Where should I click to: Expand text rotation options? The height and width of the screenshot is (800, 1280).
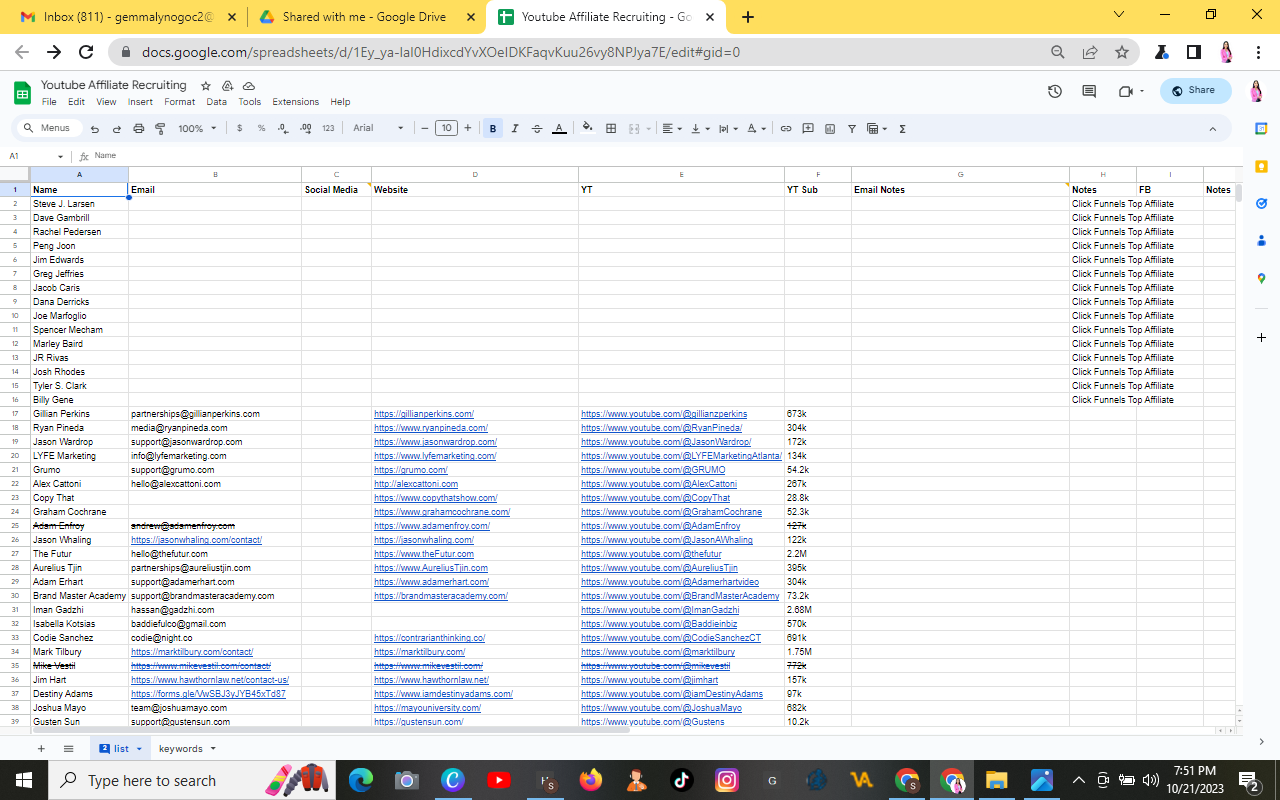tap(756, 128)
